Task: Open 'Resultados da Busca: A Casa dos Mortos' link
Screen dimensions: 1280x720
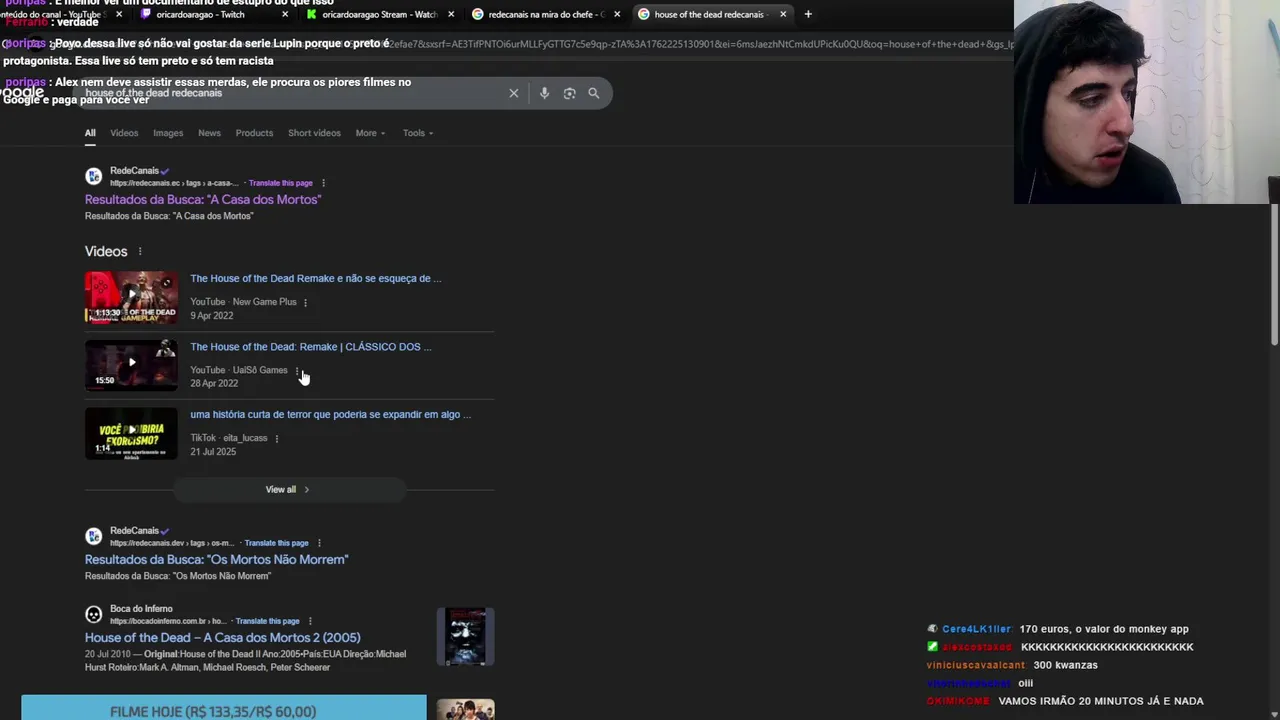Action: point(203,200)
